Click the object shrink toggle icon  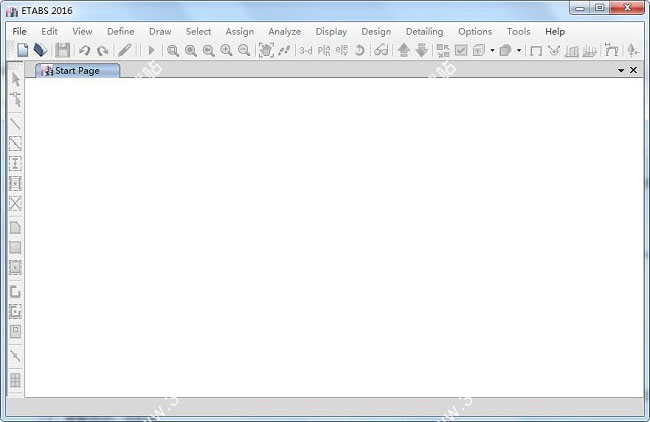(443, 50)
